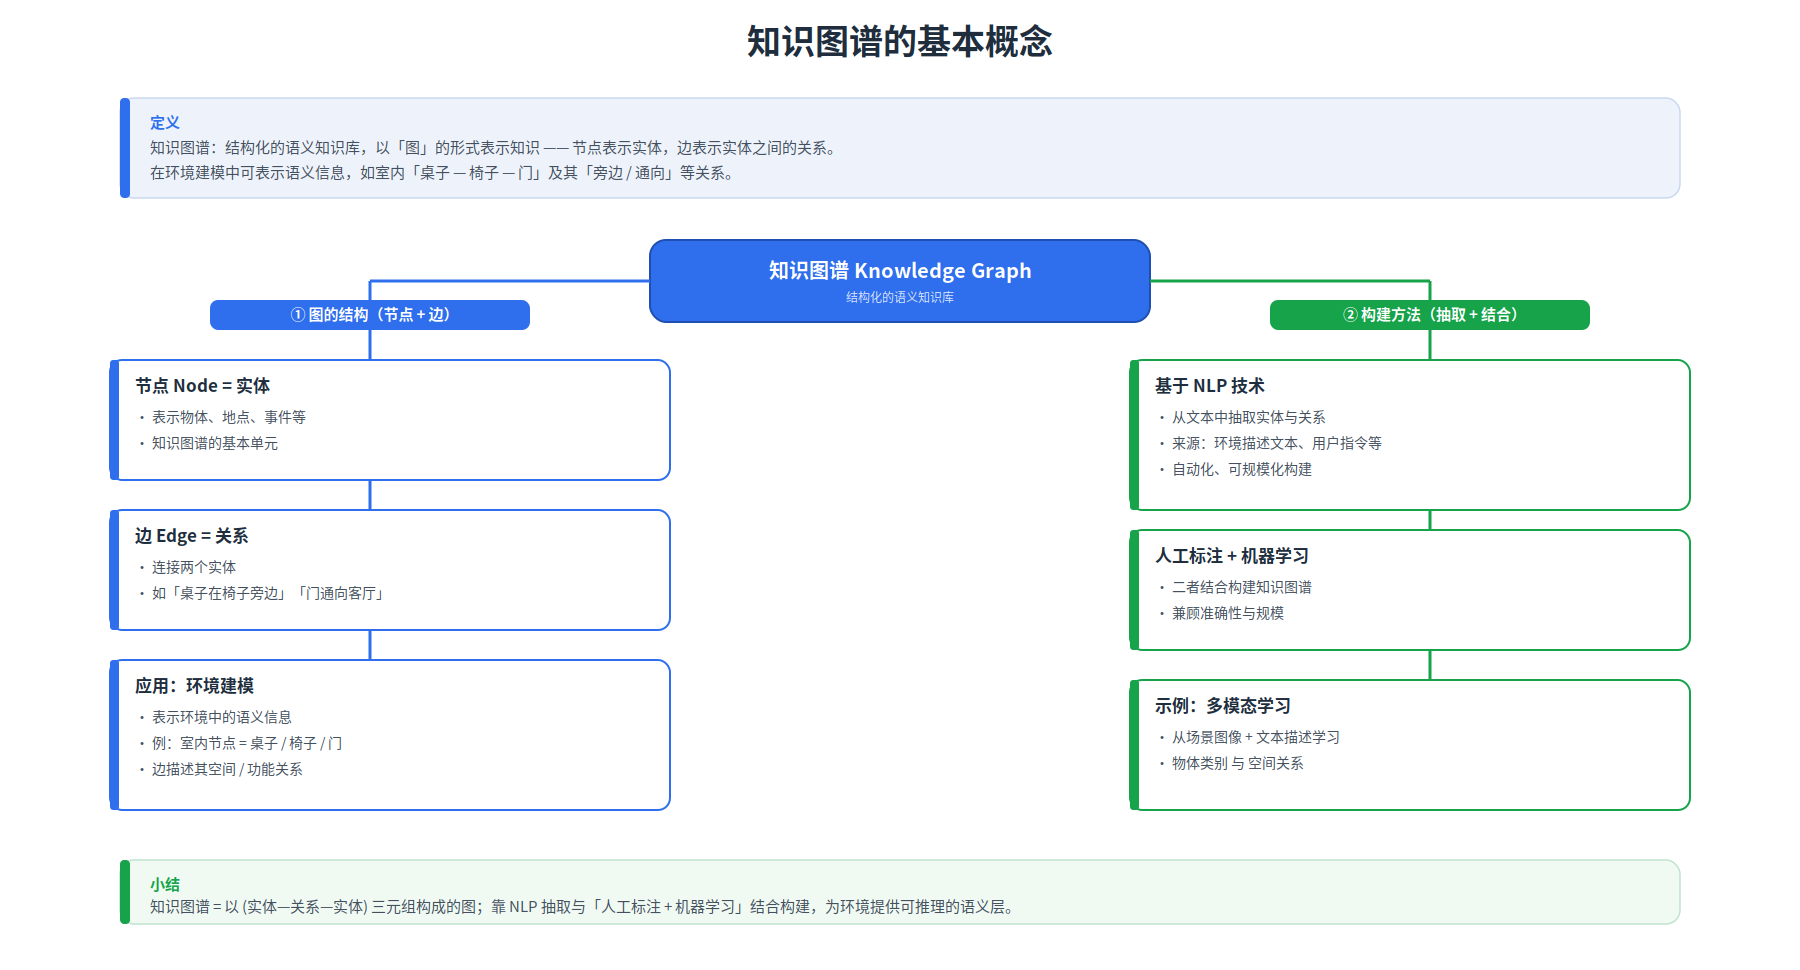The width and height of the screenshot is (1800, 970).
Task: Click bullet 表示环境中的语义信息
Action: pos(222,717)
